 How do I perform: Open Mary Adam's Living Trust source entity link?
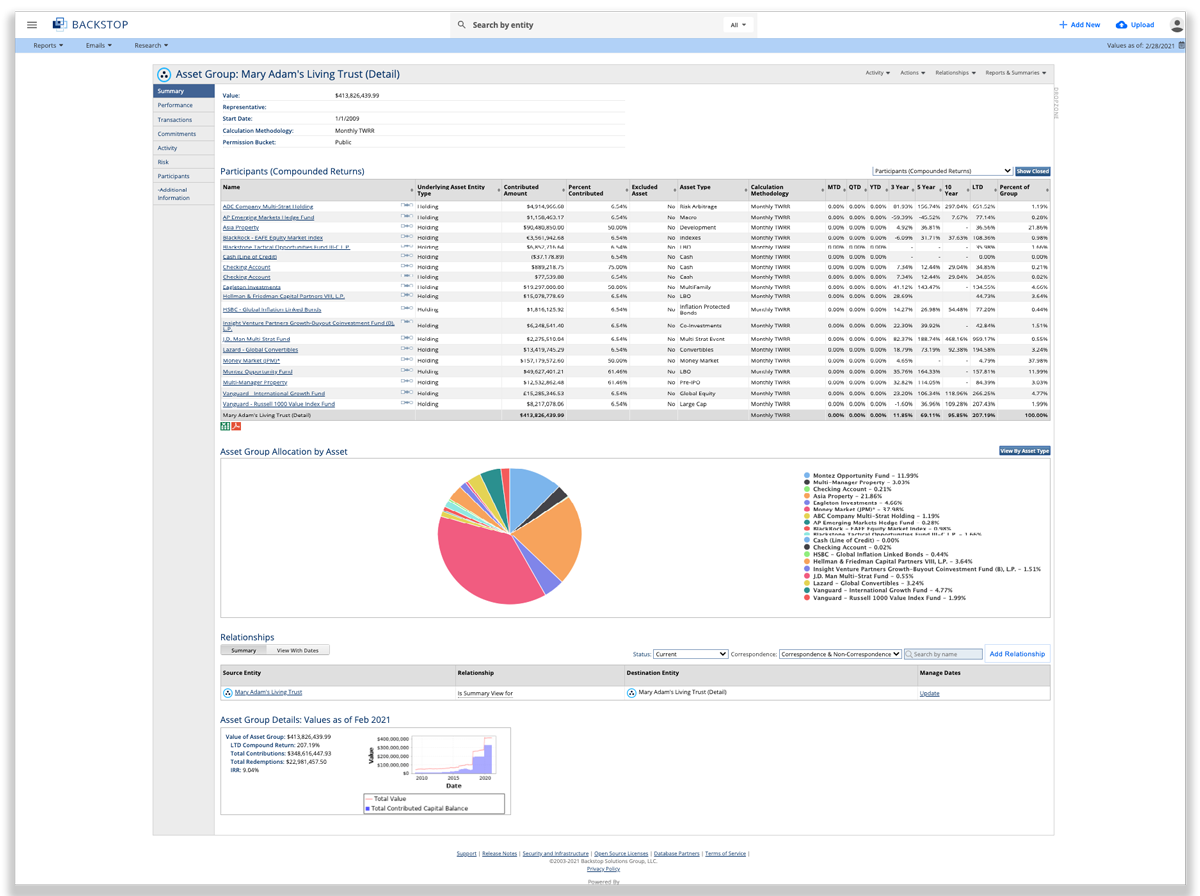click(x=268, y=692)
